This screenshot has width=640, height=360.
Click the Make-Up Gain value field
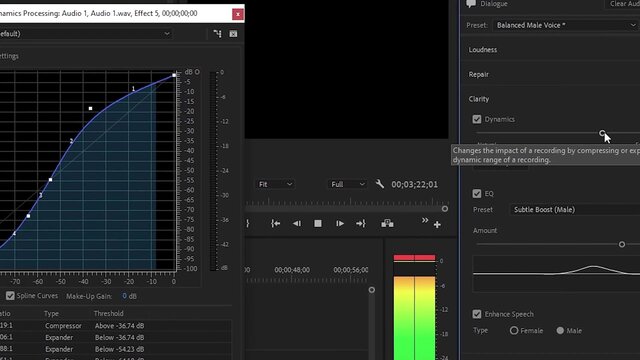click(124, 296)
